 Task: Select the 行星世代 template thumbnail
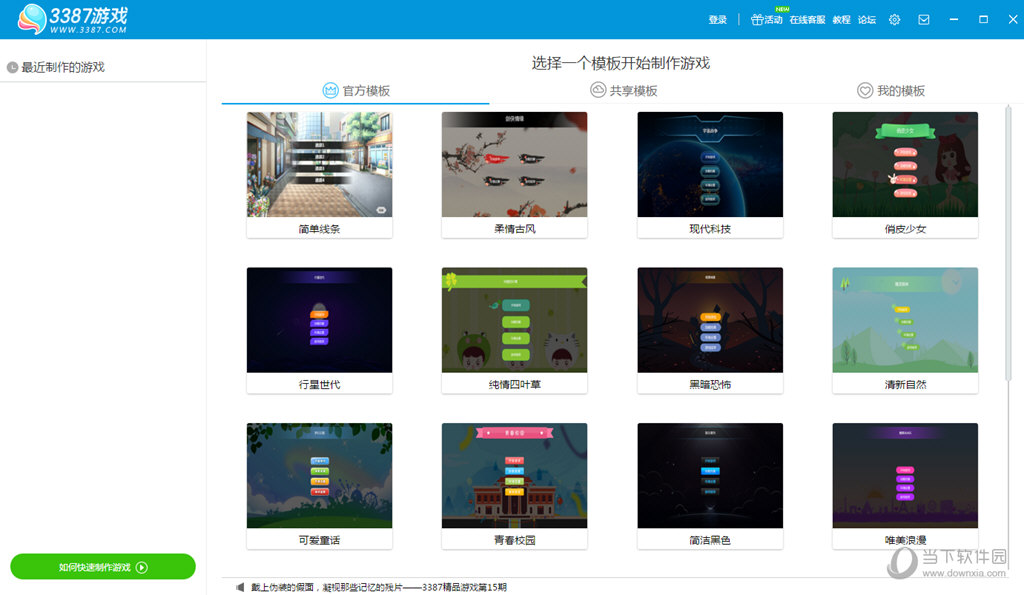pyautogui.click(x=319, y=320)
